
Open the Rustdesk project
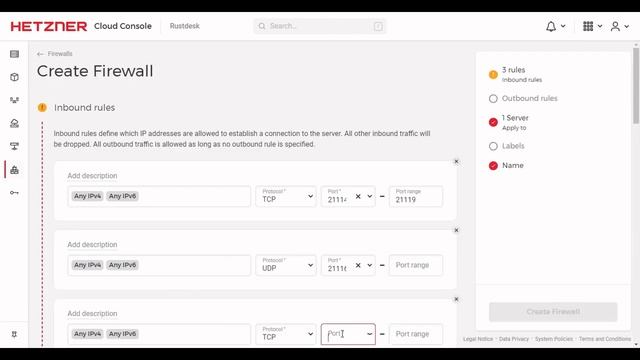tap(184, 26)
